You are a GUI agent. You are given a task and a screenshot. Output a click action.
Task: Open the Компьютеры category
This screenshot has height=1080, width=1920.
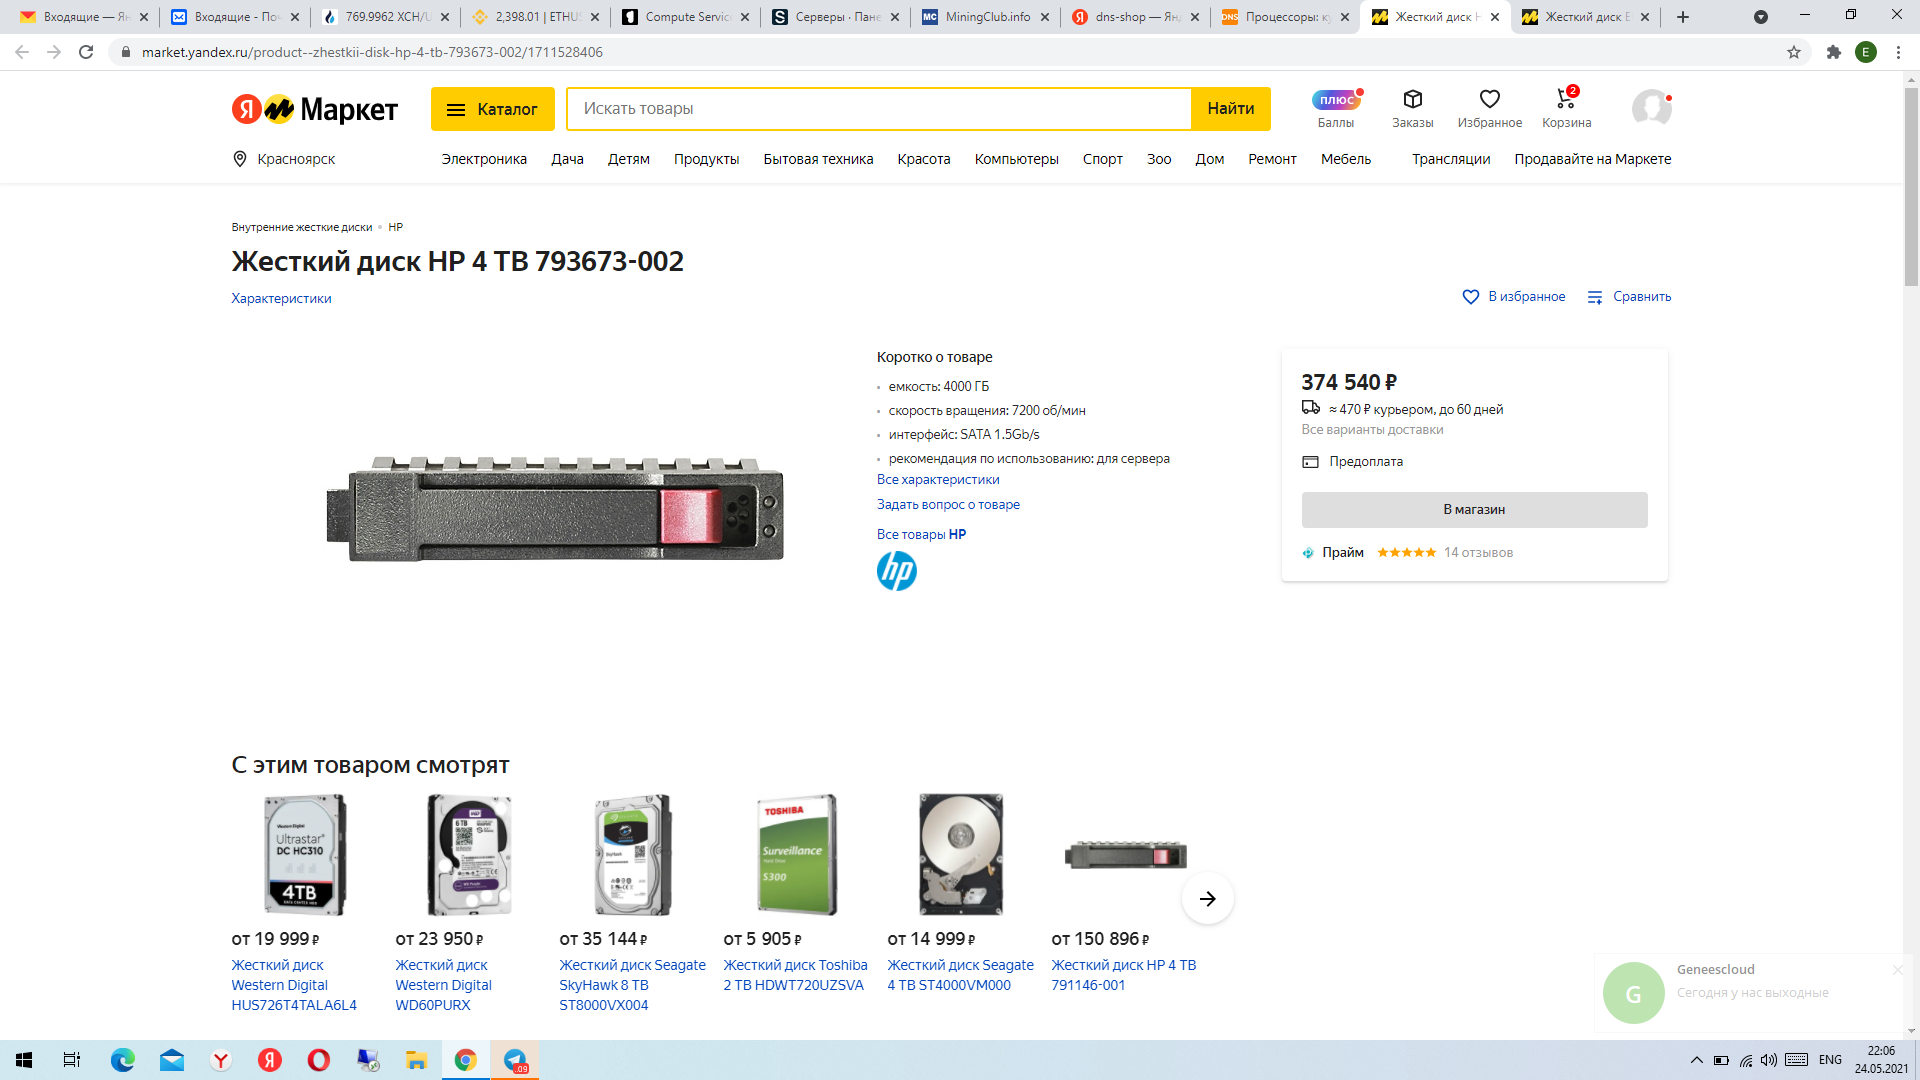[1016, 159]
